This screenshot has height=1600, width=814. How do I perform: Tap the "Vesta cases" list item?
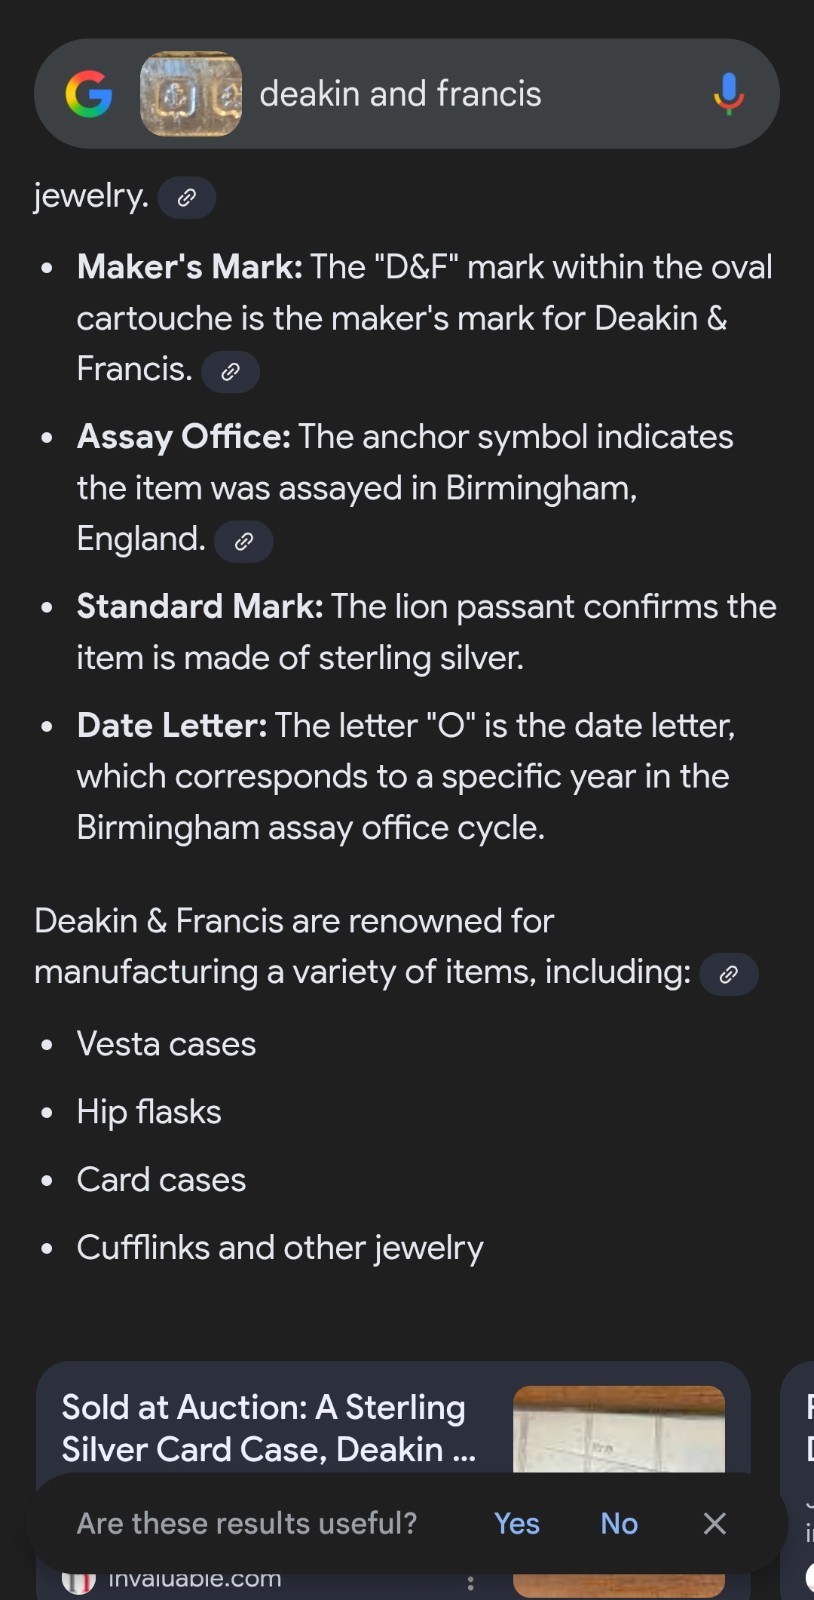[166, 1044]
